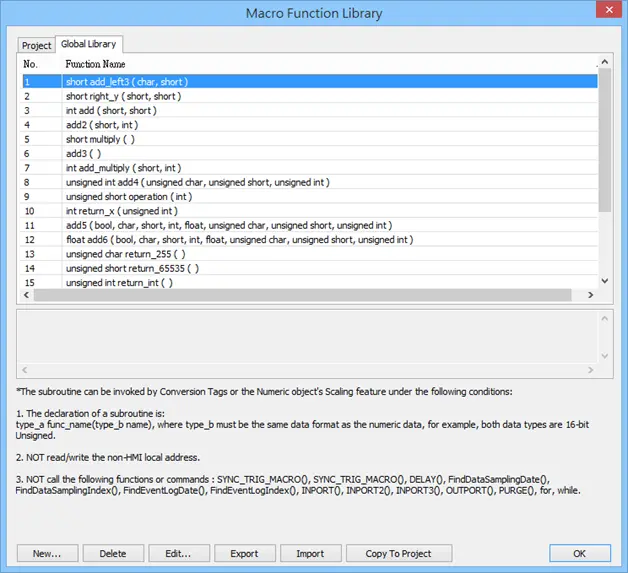
Task: Click description pane scroll left arrow
Action: tap(25, 370)
